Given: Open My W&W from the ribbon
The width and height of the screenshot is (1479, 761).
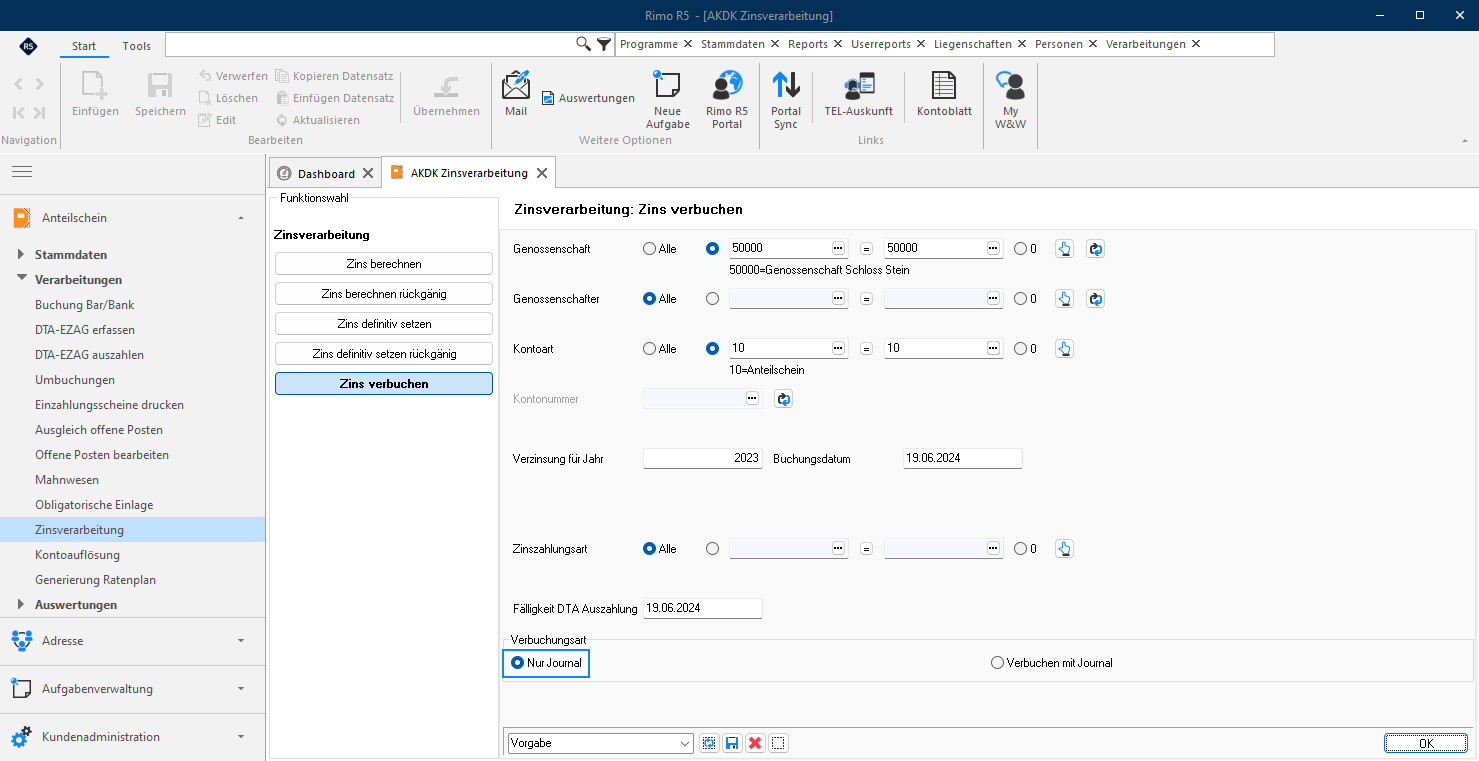Looking at the screenshot, I should point(1011,100).
